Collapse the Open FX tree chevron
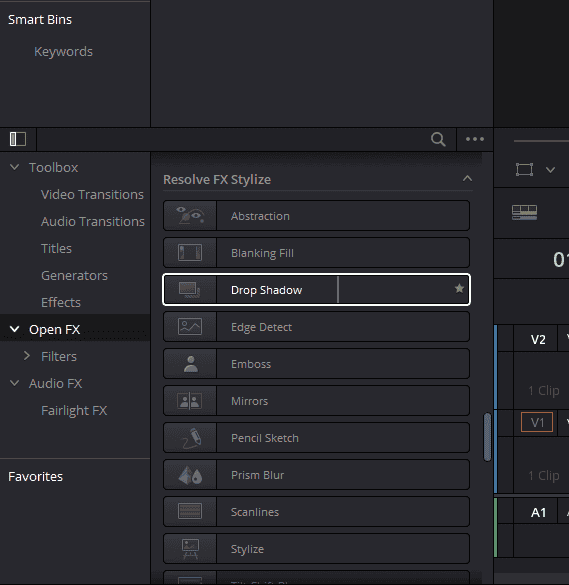 click(x=15, y=329)
